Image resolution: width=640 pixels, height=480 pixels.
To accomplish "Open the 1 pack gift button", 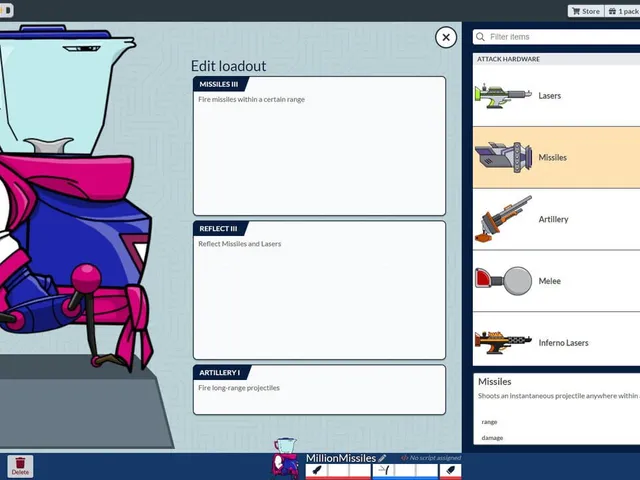I will [x=623, y=11].
